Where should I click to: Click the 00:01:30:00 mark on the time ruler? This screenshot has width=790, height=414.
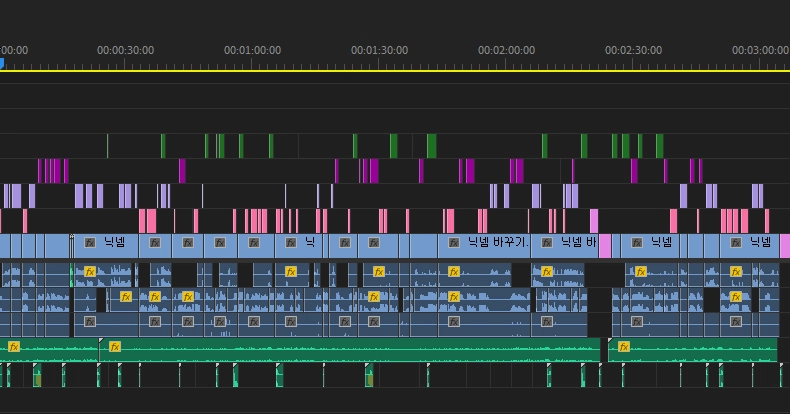(379, 50)
